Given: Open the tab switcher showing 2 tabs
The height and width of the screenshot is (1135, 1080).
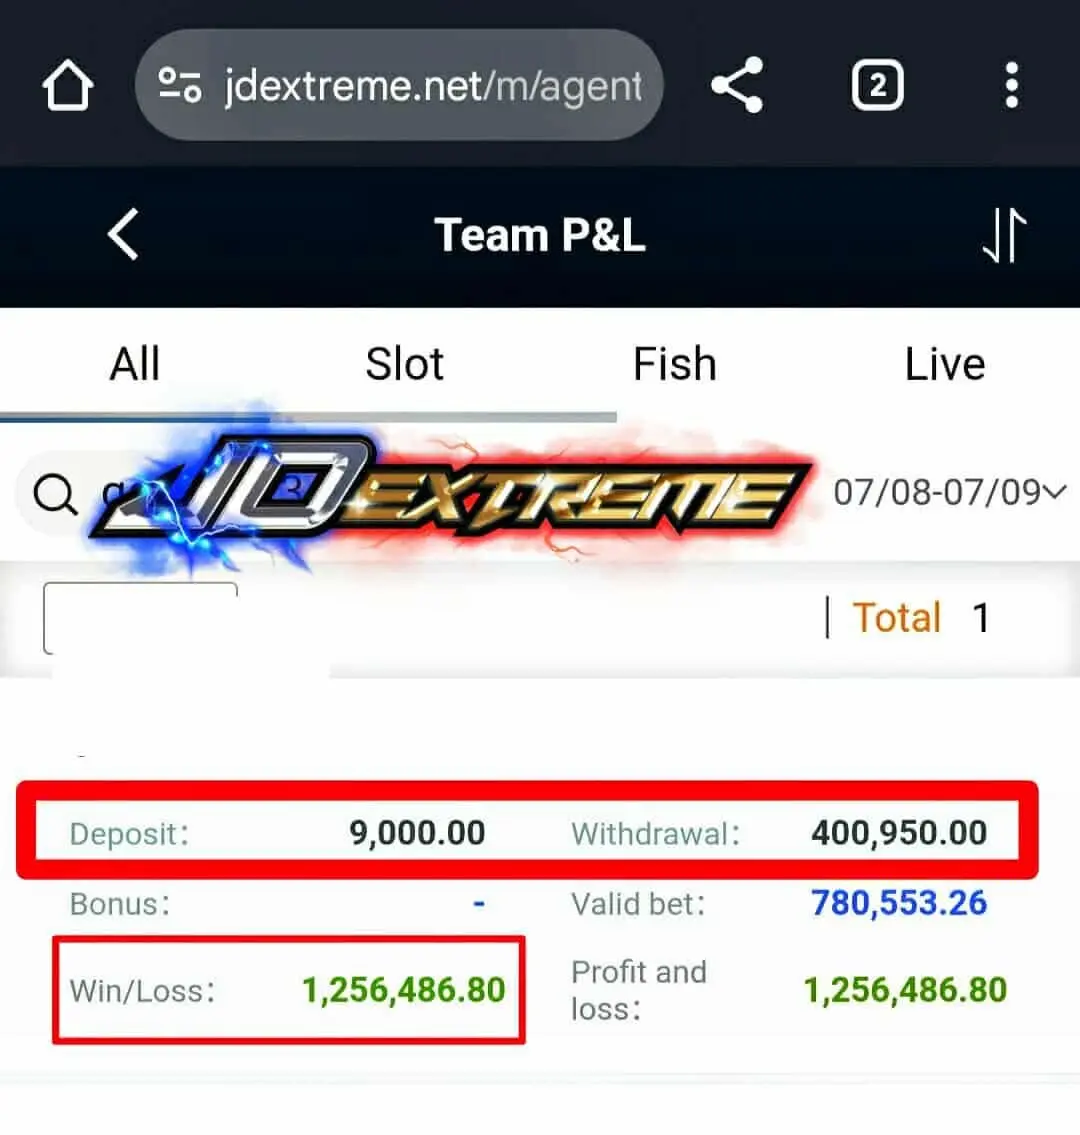Looking at the screenshot, I should [877, 85].
